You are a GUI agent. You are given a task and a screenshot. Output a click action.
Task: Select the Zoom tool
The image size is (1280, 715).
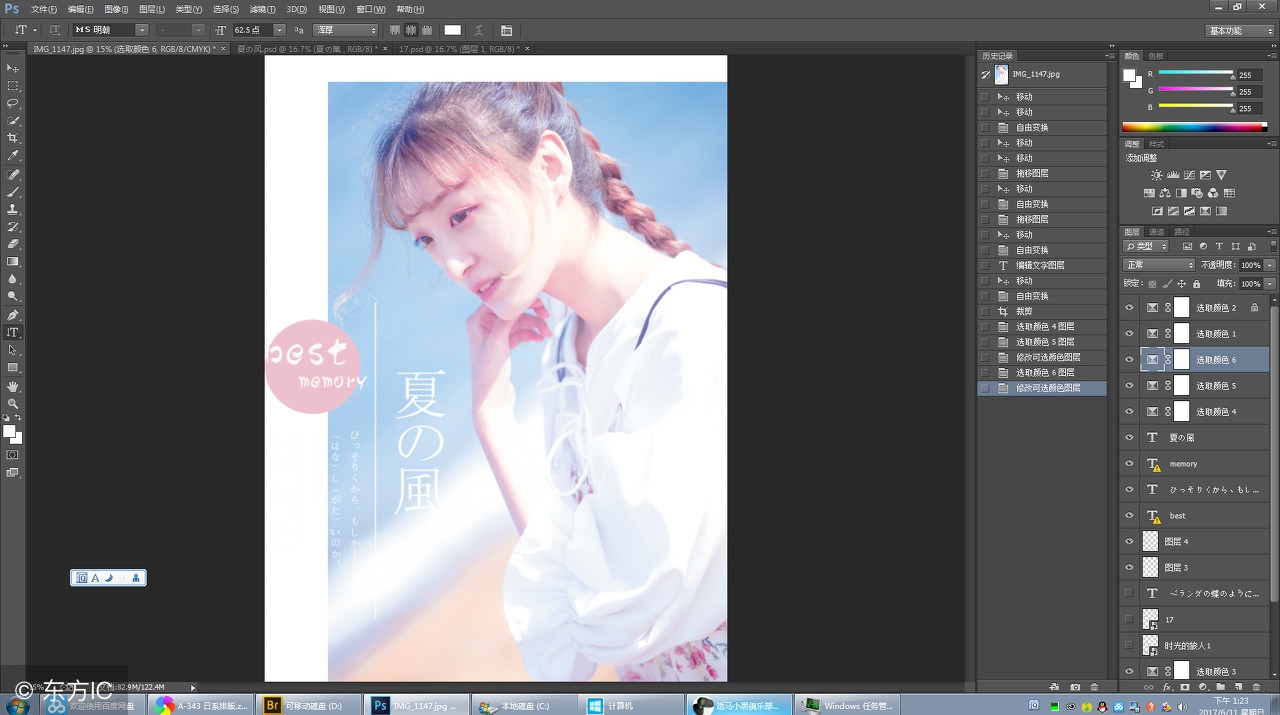point(13,404)
